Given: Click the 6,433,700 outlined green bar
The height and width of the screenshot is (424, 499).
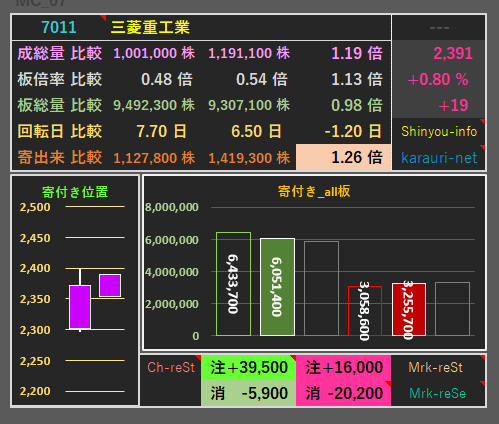Looking at the screenshot, I should pyautogui.click(x=233, y=284).
